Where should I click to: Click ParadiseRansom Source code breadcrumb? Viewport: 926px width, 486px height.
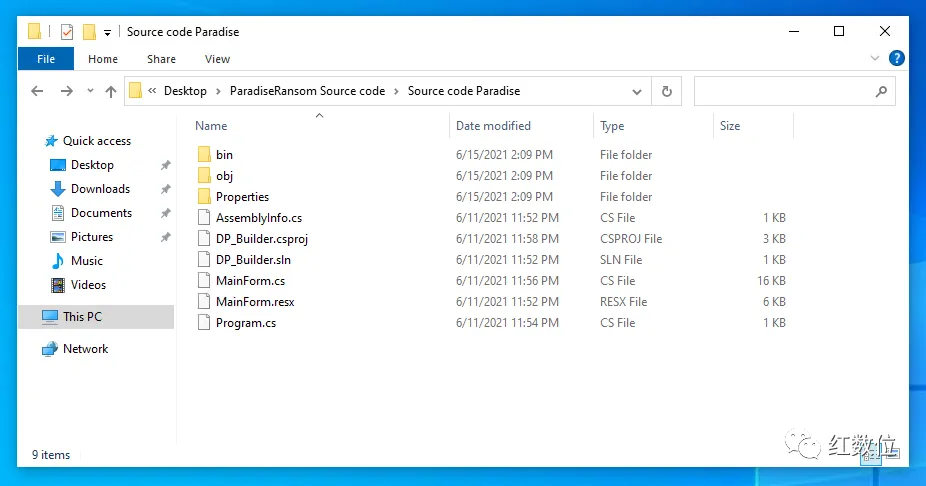click(x=307, y=91)
